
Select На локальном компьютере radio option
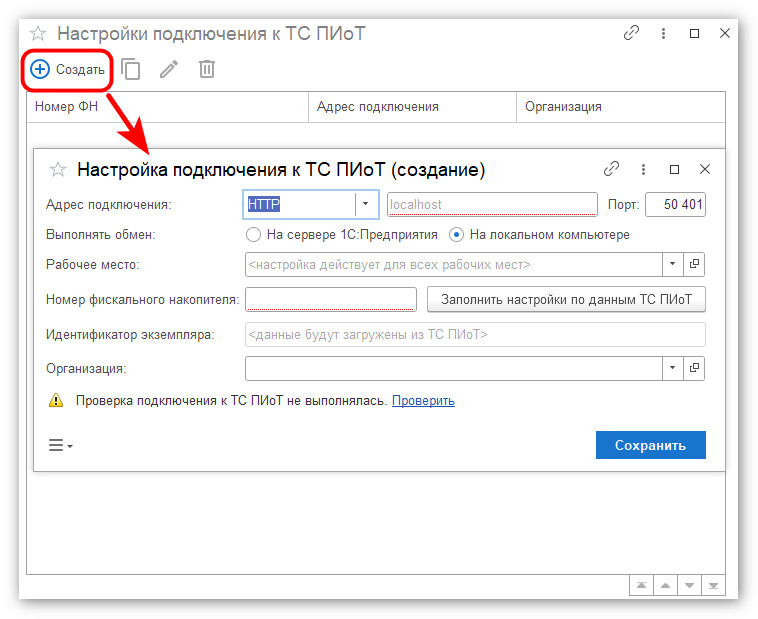click(539, 235)
